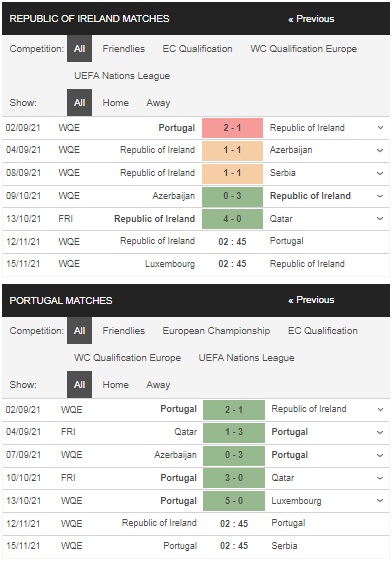
Task: Expand the Azerbaijan 0-3 Republic of Ireland row
Action: [x=381, y=196]
